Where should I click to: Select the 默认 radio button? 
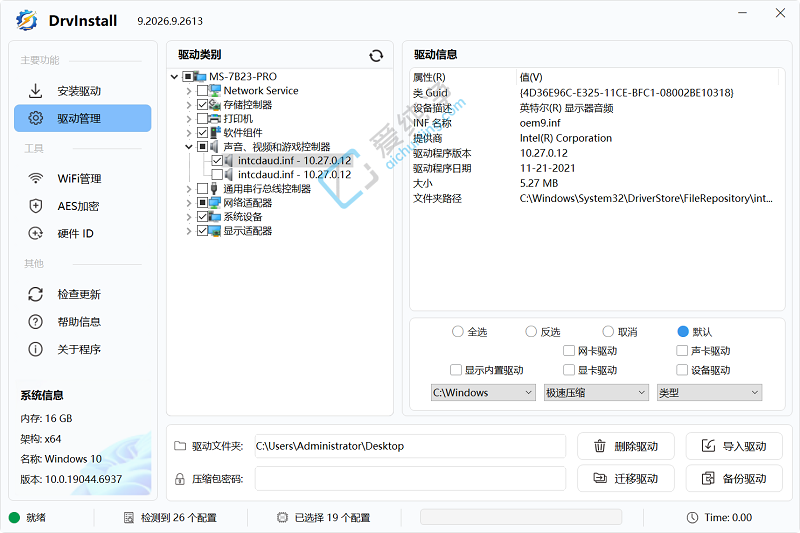[683, 332]
